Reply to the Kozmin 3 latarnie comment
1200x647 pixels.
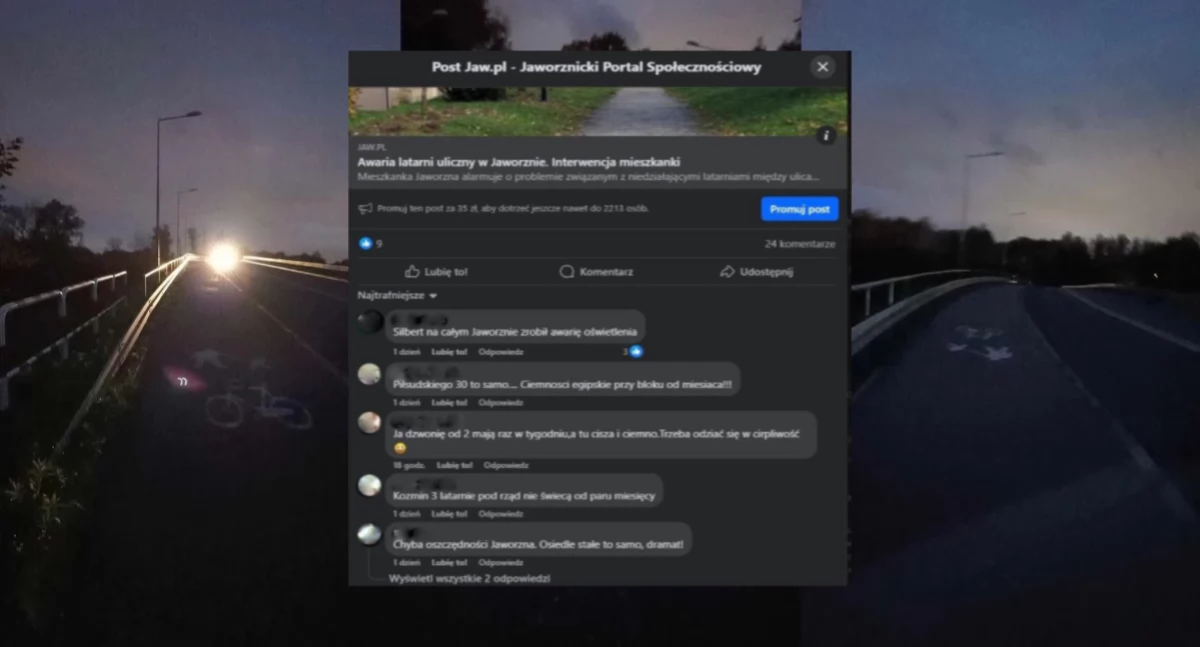pos(501,514)
